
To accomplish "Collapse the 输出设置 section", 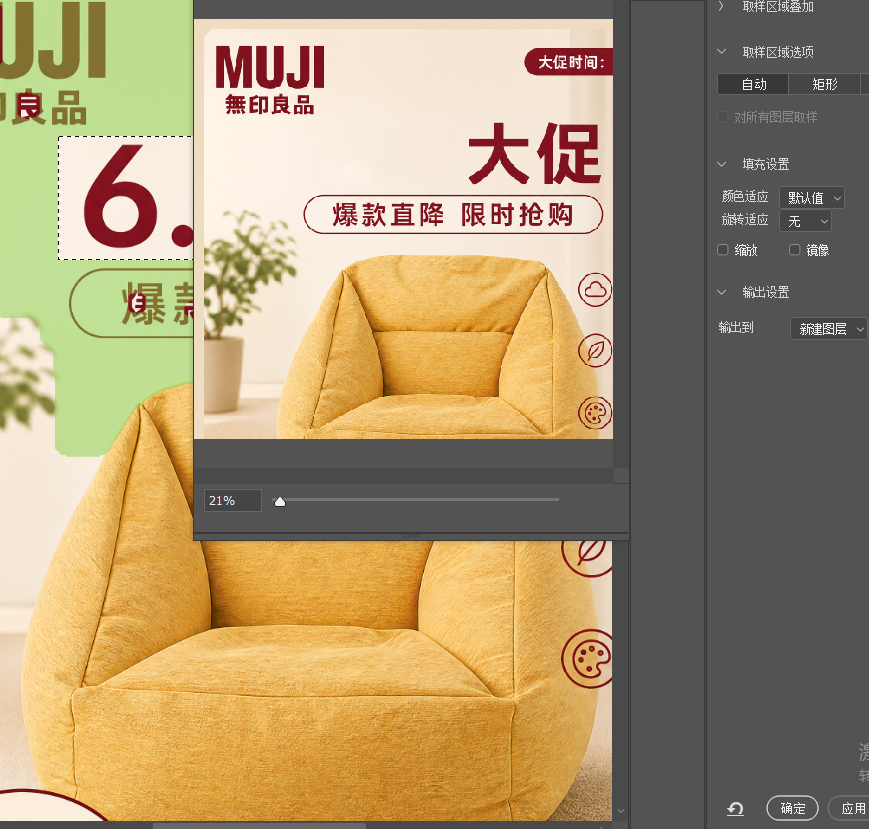I will [722, 292].
